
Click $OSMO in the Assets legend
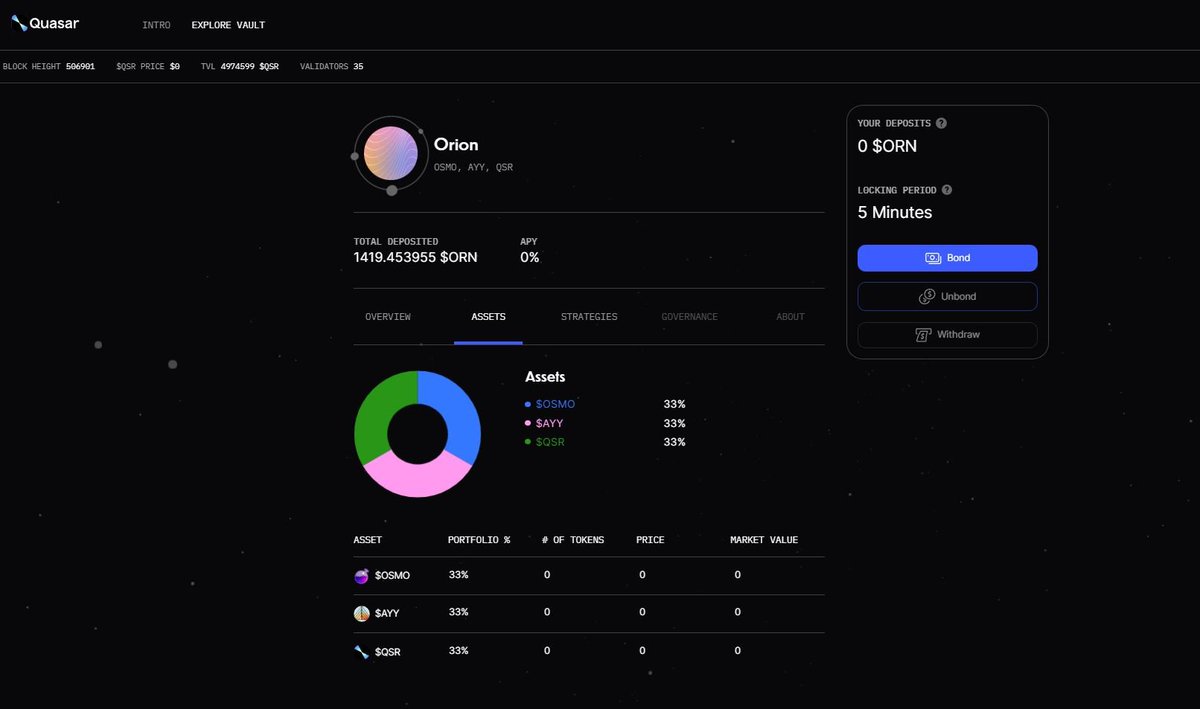pyautogui.click(x=555, y=404)
